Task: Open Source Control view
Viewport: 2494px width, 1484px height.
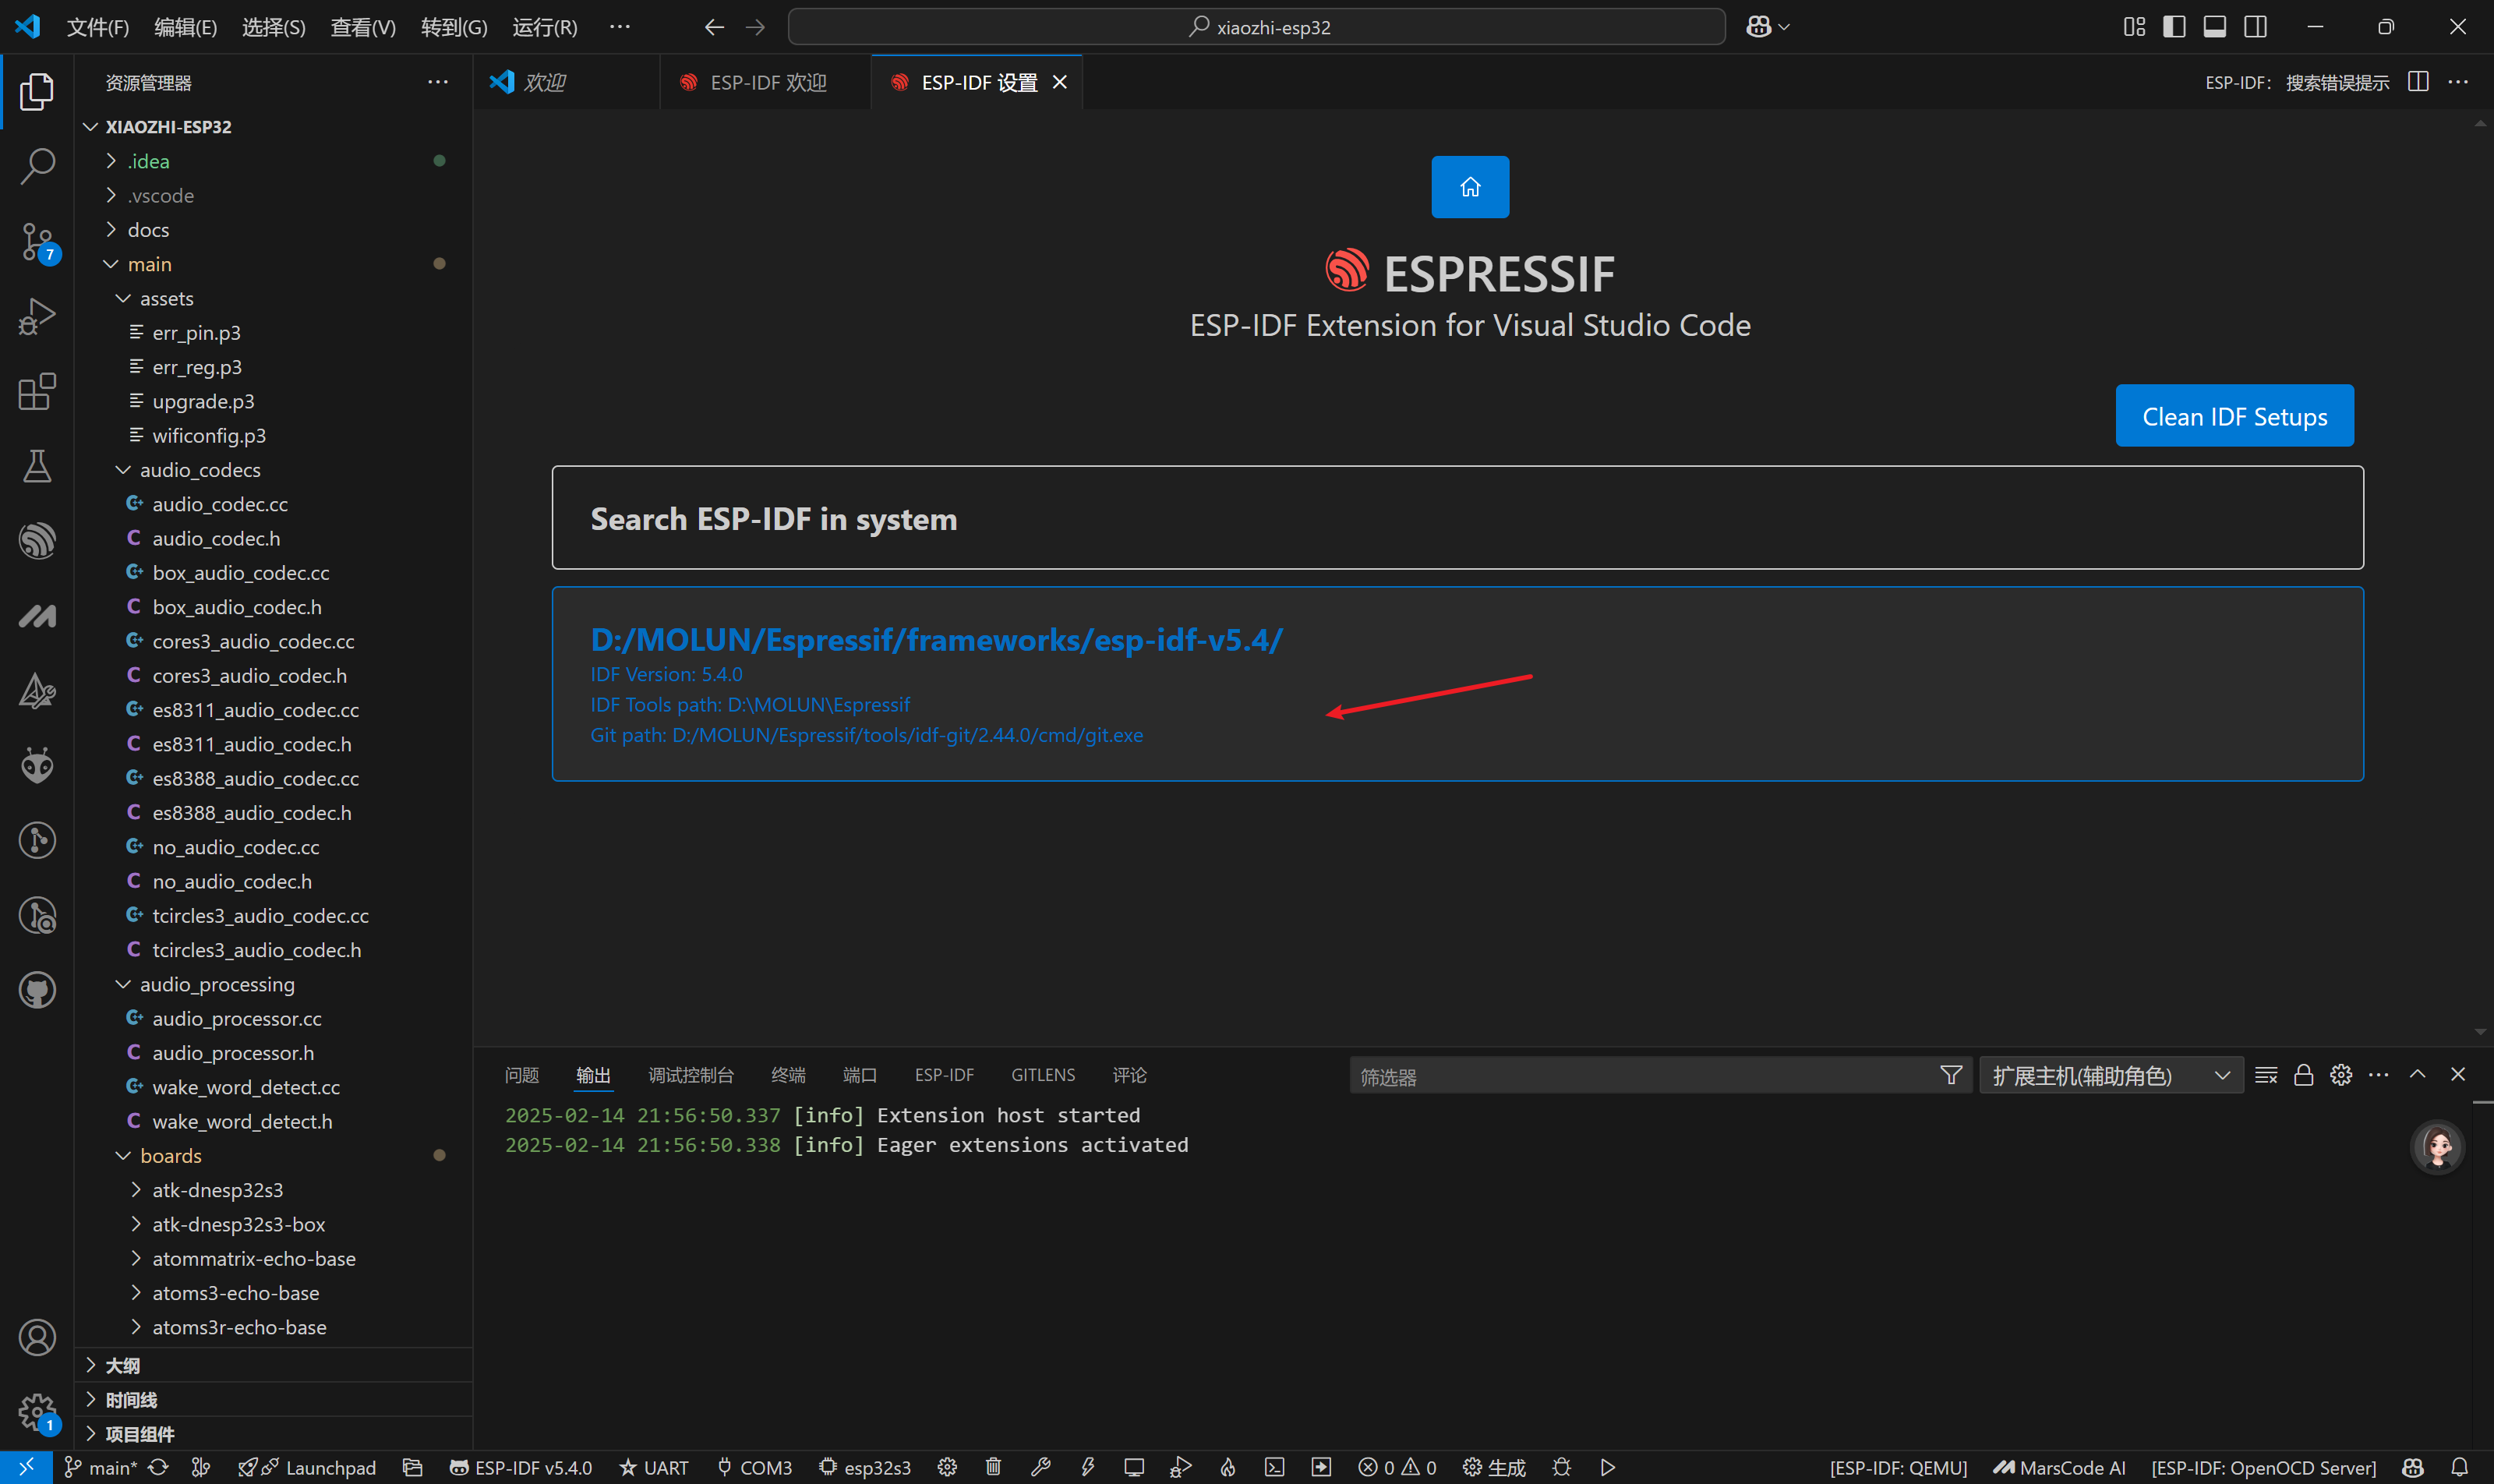Action: tap(37, 241)
